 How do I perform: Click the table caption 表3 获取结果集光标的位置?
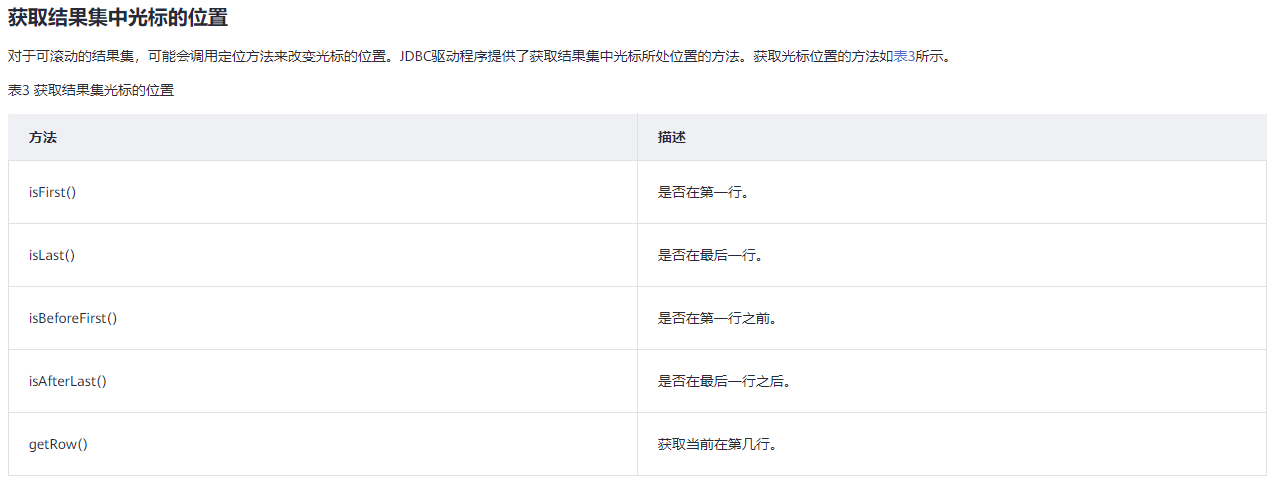coord(91,90)
